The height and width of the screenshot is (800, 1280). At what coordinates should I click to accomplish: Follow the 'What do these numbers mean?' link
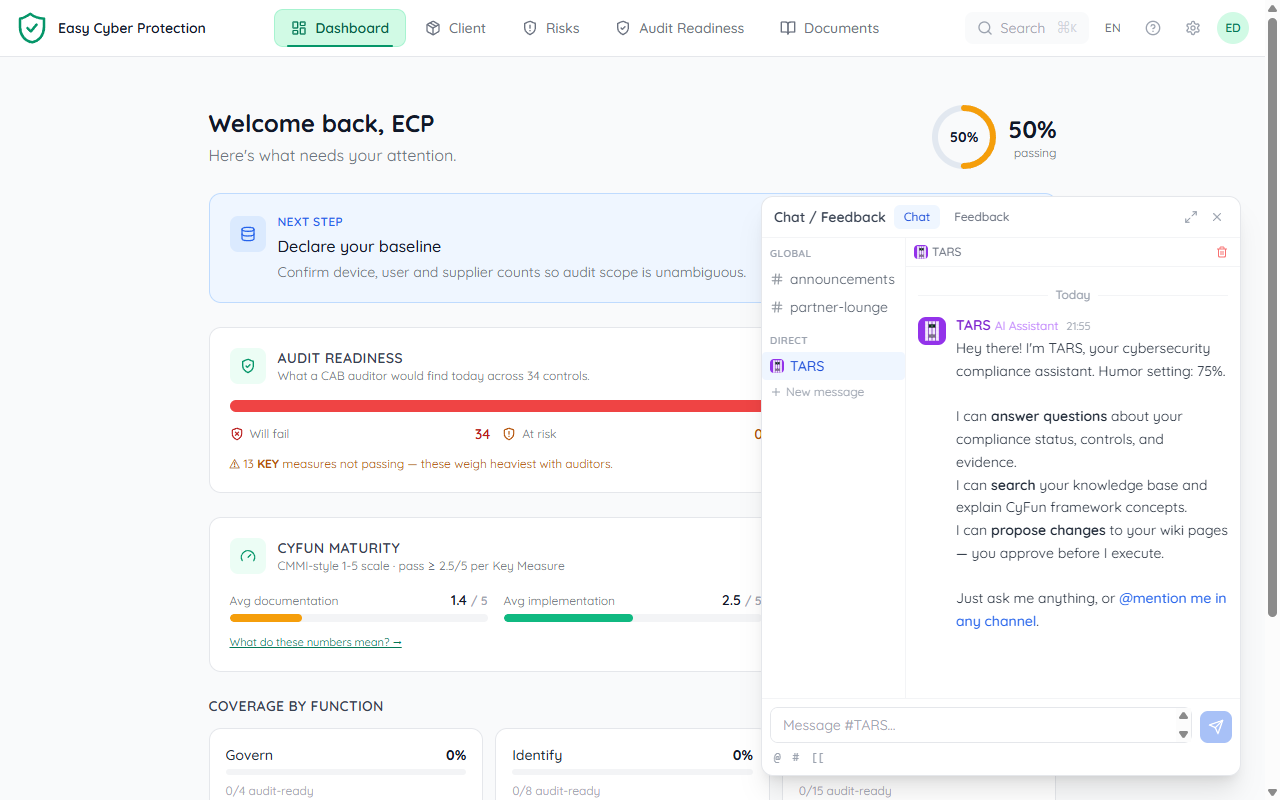315,642
